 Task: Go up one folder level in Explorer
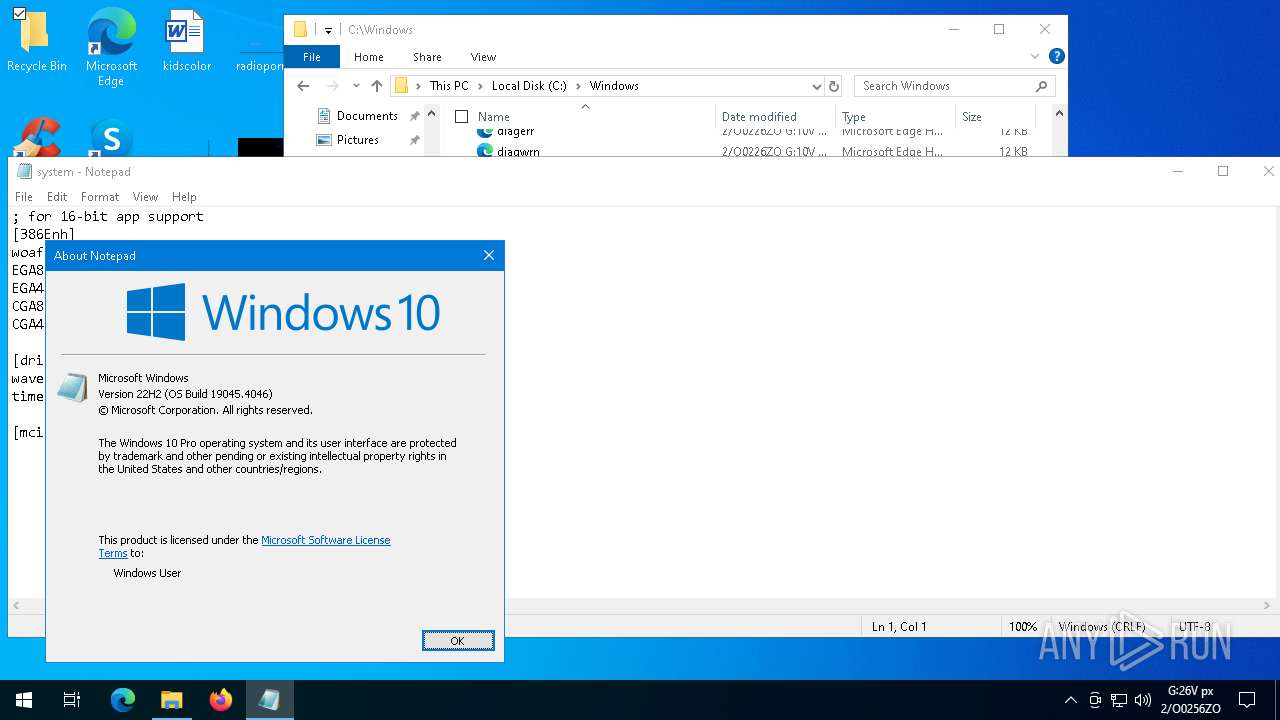pyautogui.click(x=377, y=86)
